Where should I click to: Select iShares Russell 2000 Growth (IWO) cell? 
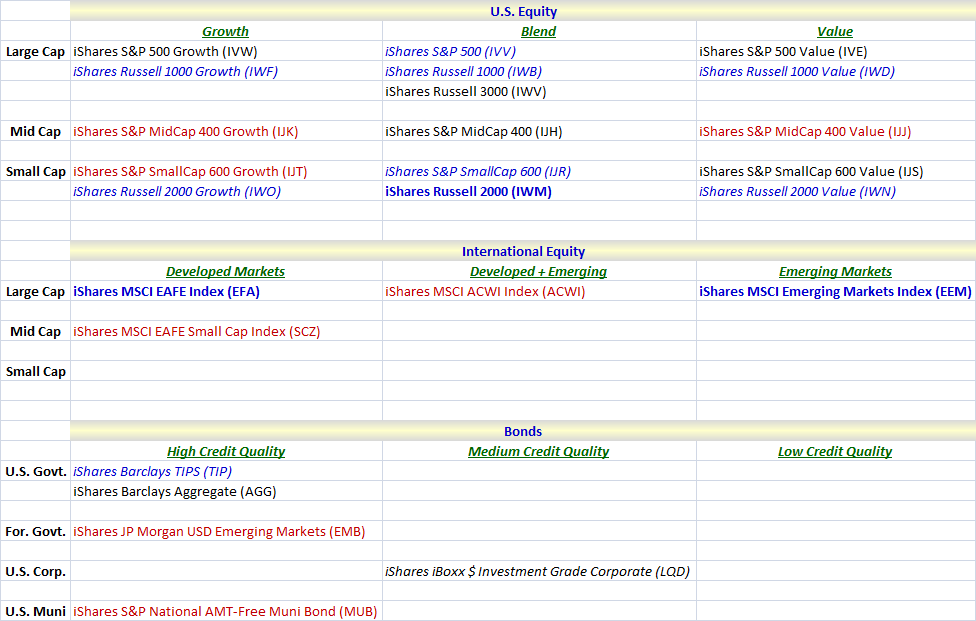click(227, 191)
